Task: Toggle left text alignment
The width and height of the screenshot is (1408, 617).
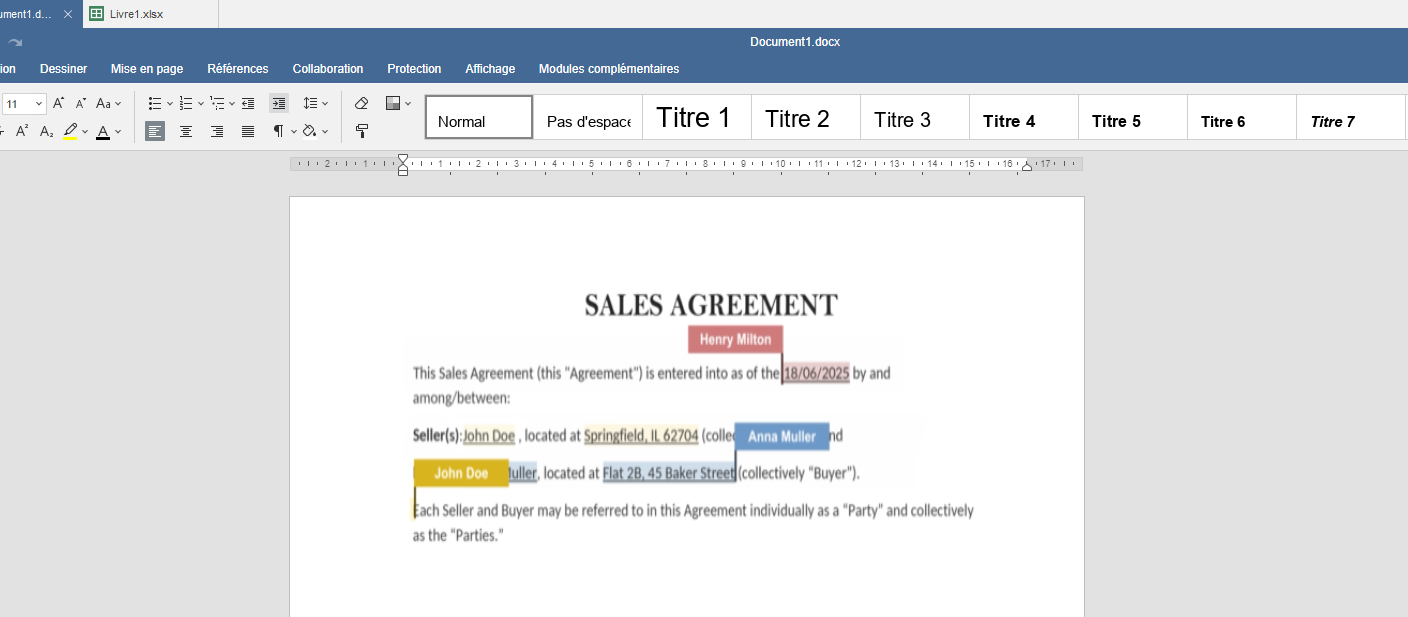Action: tap(155, 131)
